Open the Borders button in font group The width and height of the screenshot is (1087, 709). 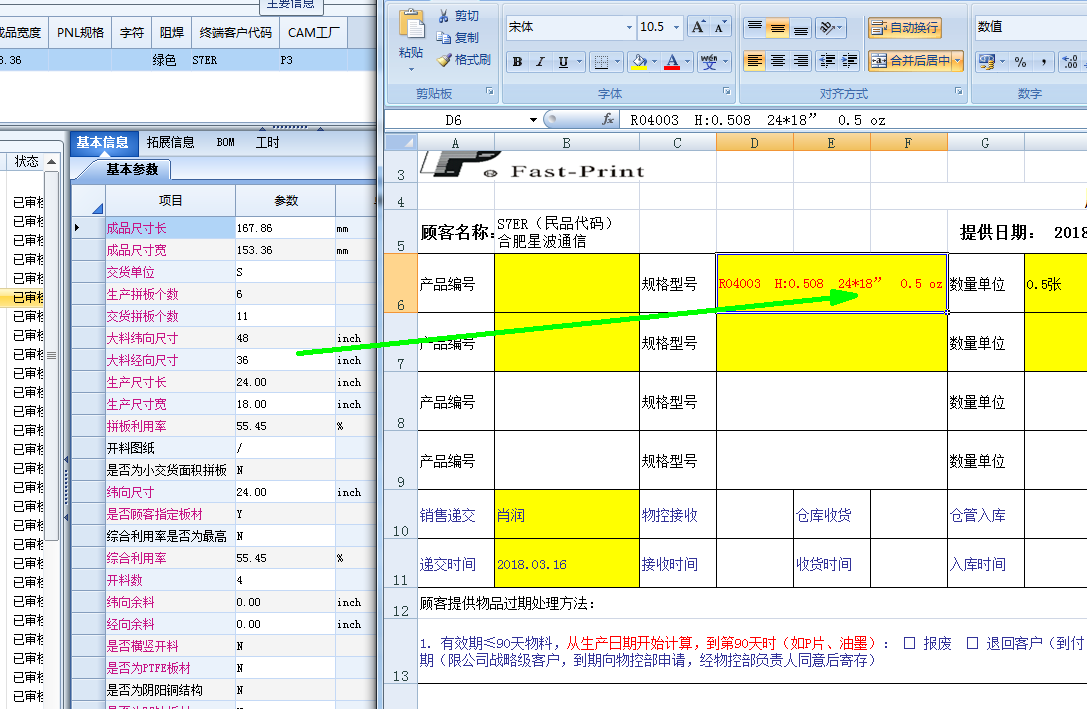click(601, 62)
